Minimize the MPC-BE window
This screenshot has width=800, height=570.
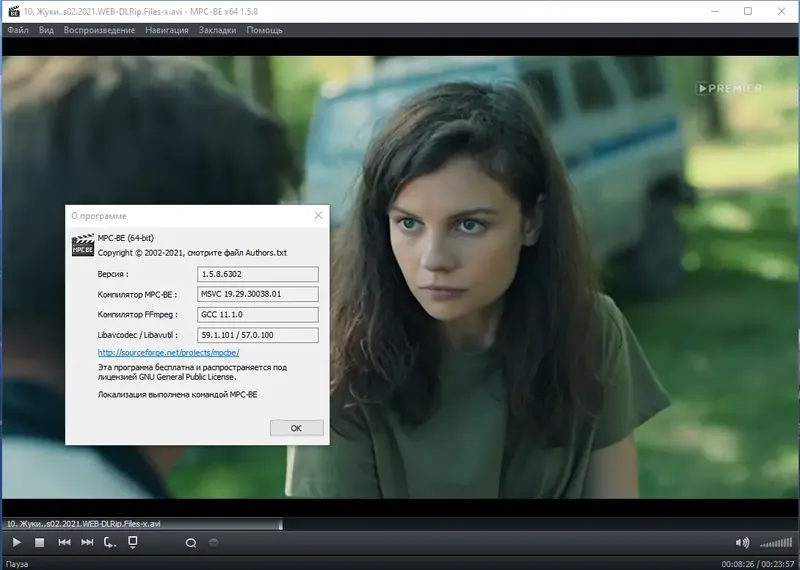coord(715,11)
